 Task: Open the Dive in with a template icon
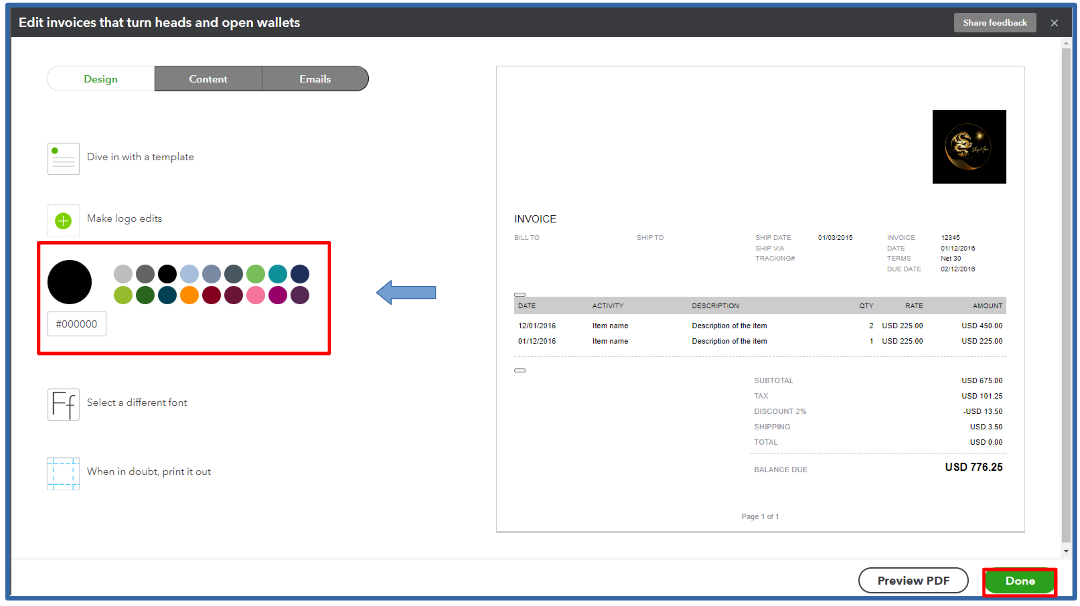[x=63, y=158]
